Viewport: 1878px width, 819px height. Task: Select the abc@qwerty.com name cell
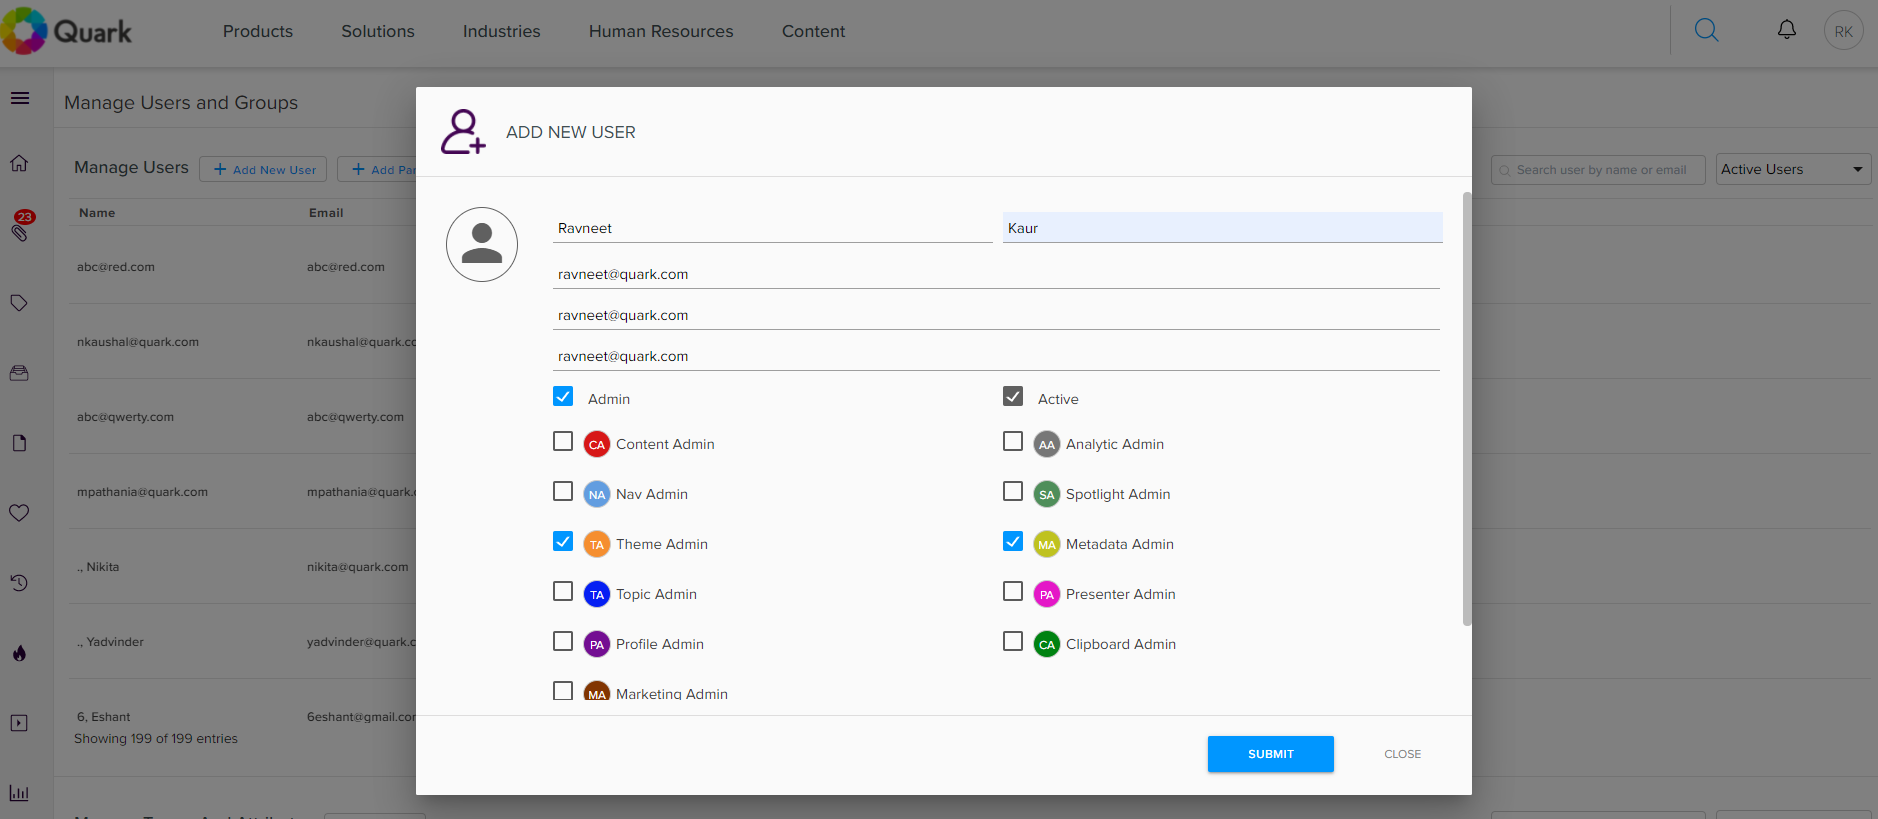click(125, 417)
